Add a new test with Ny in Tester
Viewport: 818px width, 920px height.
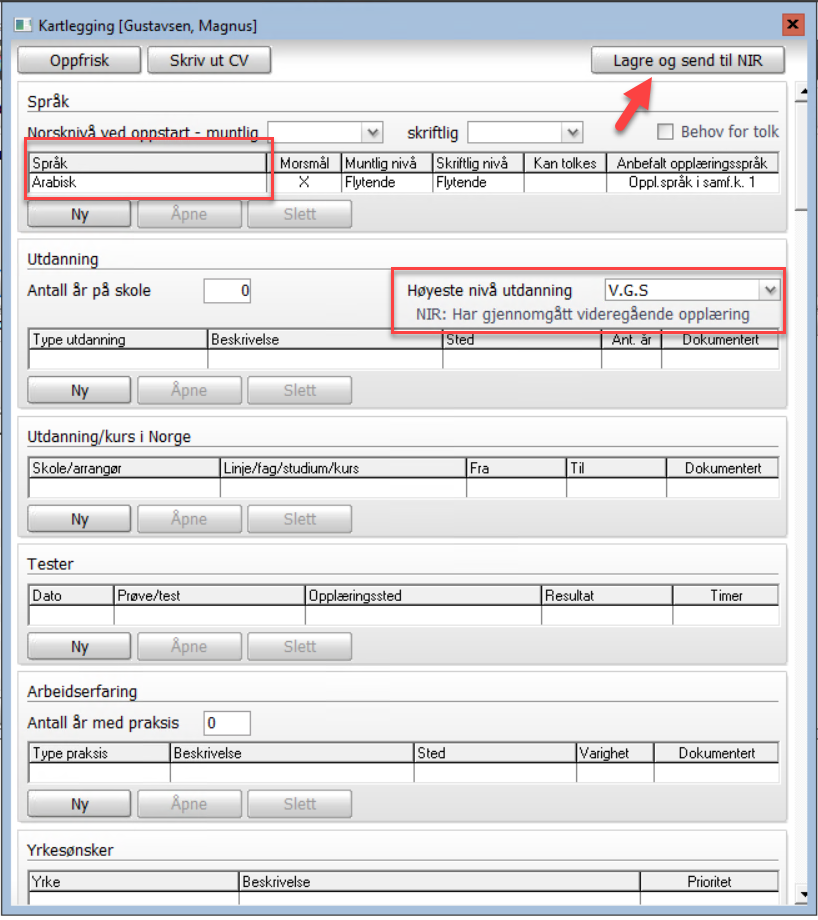(x=80, y=647)
